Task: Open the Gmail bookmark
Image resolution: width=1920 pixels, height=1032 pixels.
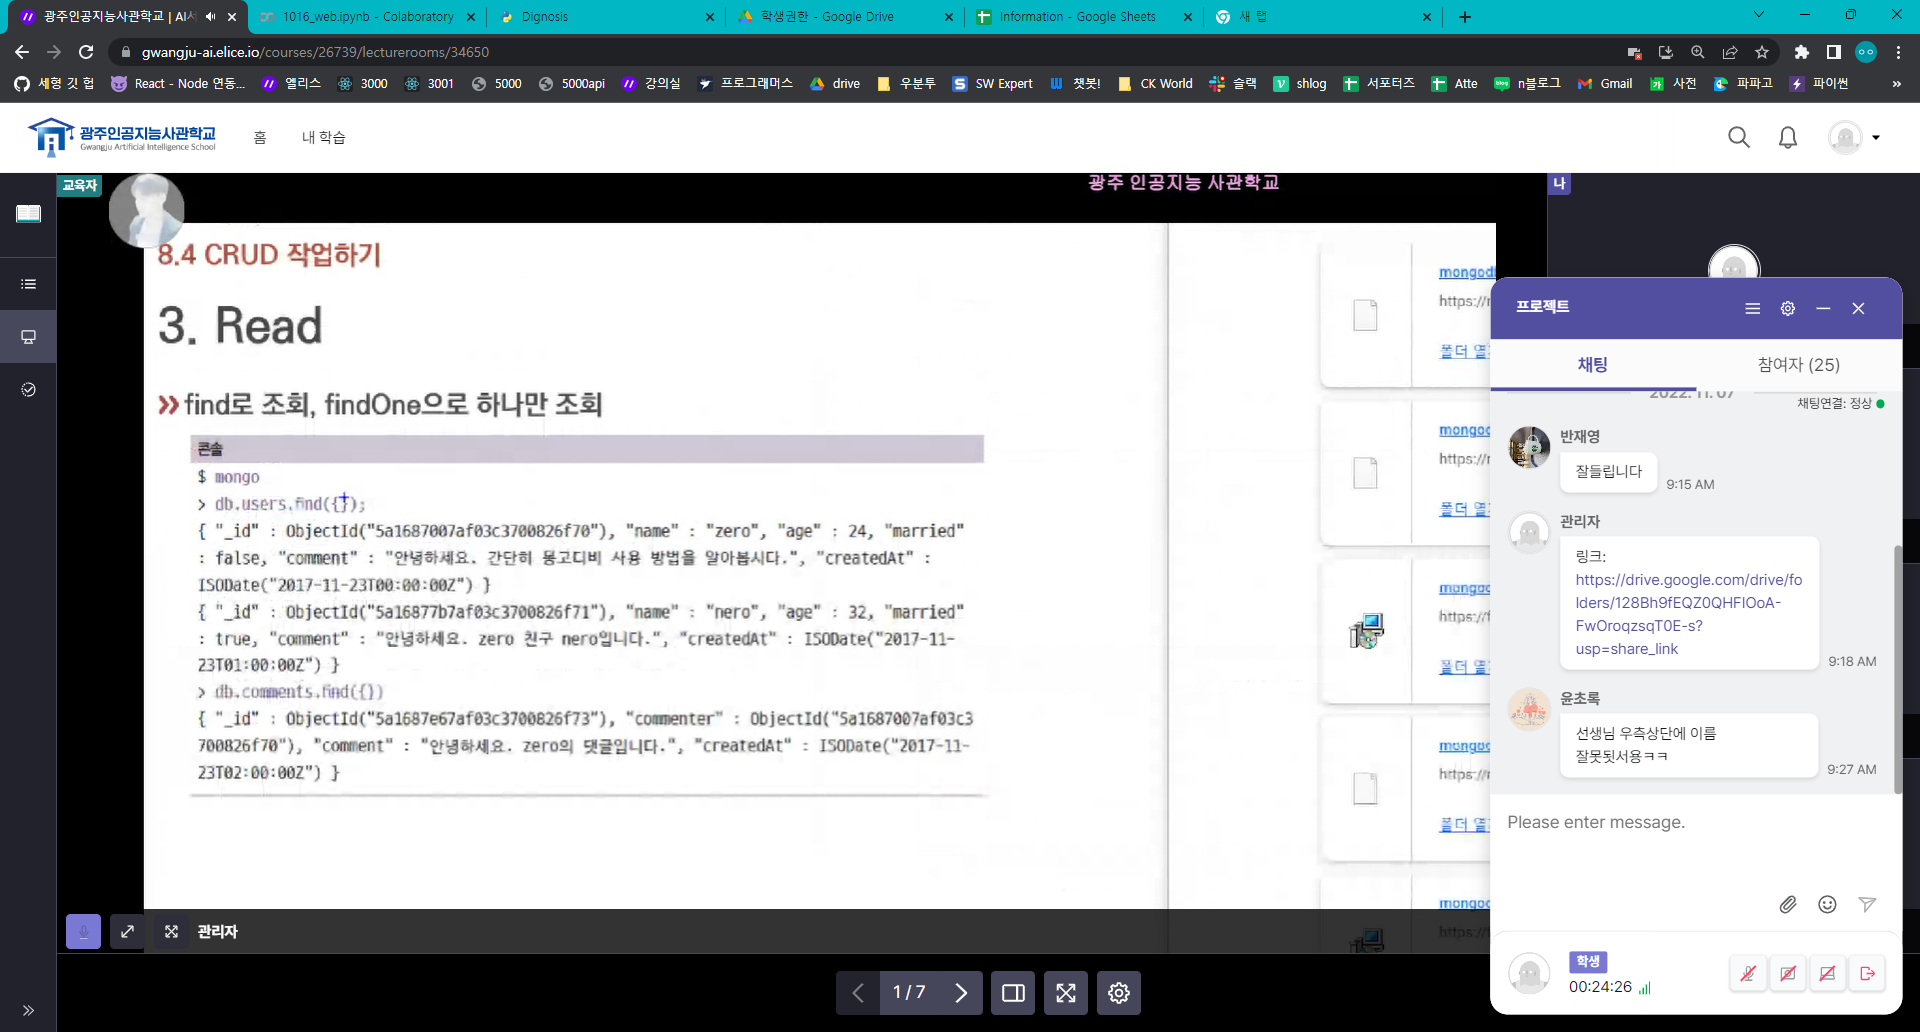Action: (1605, 84)
